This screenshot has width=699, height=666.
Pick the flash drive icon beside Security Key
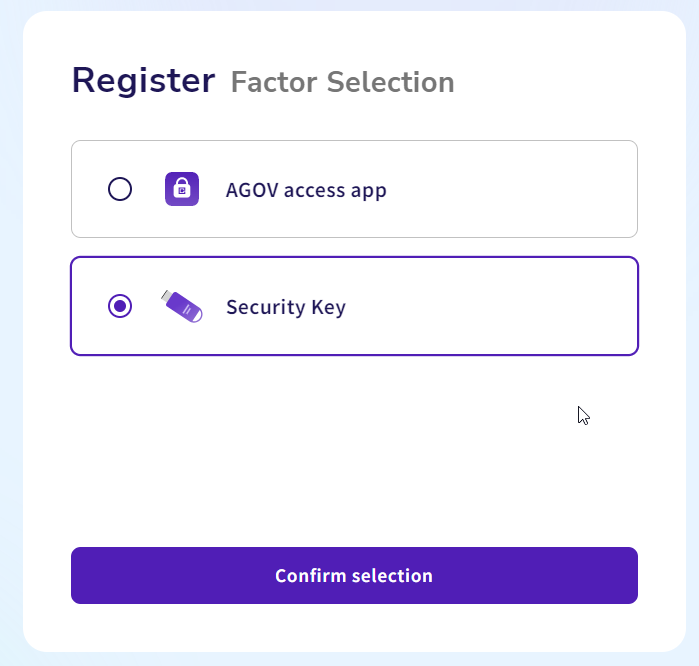click(x=182, y=306)
